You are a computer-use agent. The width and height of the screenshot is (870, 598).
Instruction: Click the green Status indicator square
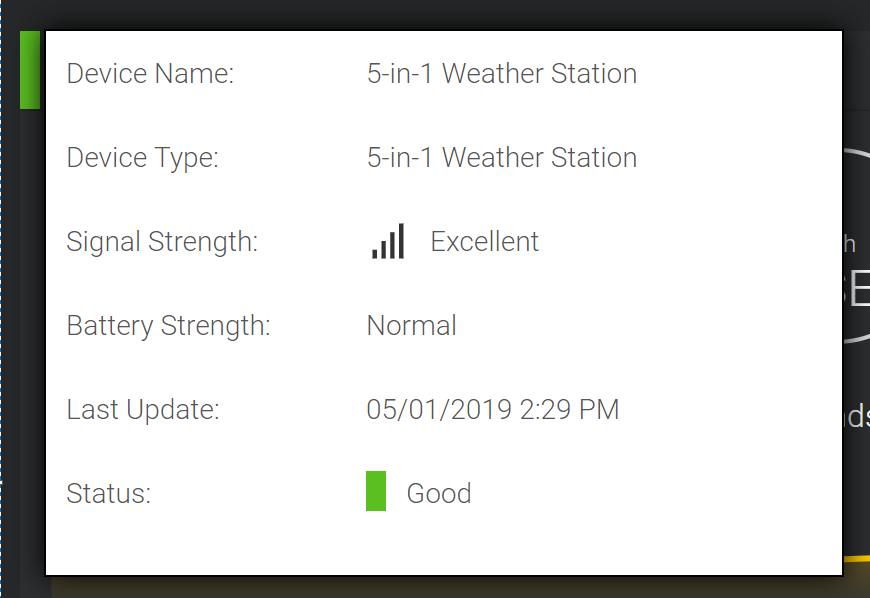tap(376, 491)
